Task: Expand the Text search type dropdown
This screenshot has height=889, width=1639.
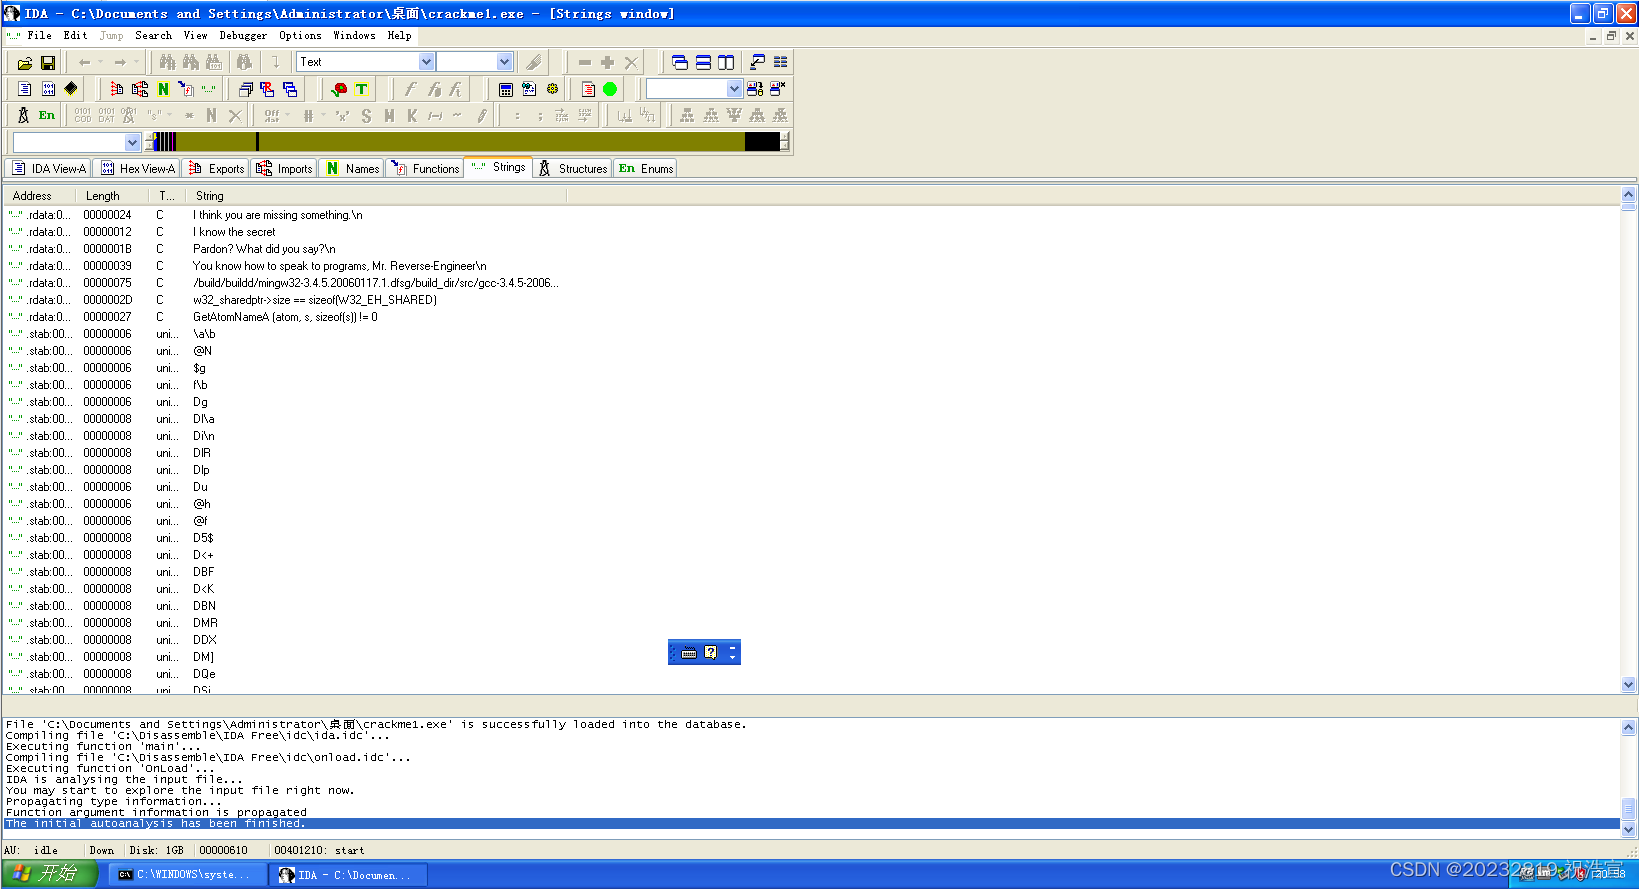Action: 426,62
